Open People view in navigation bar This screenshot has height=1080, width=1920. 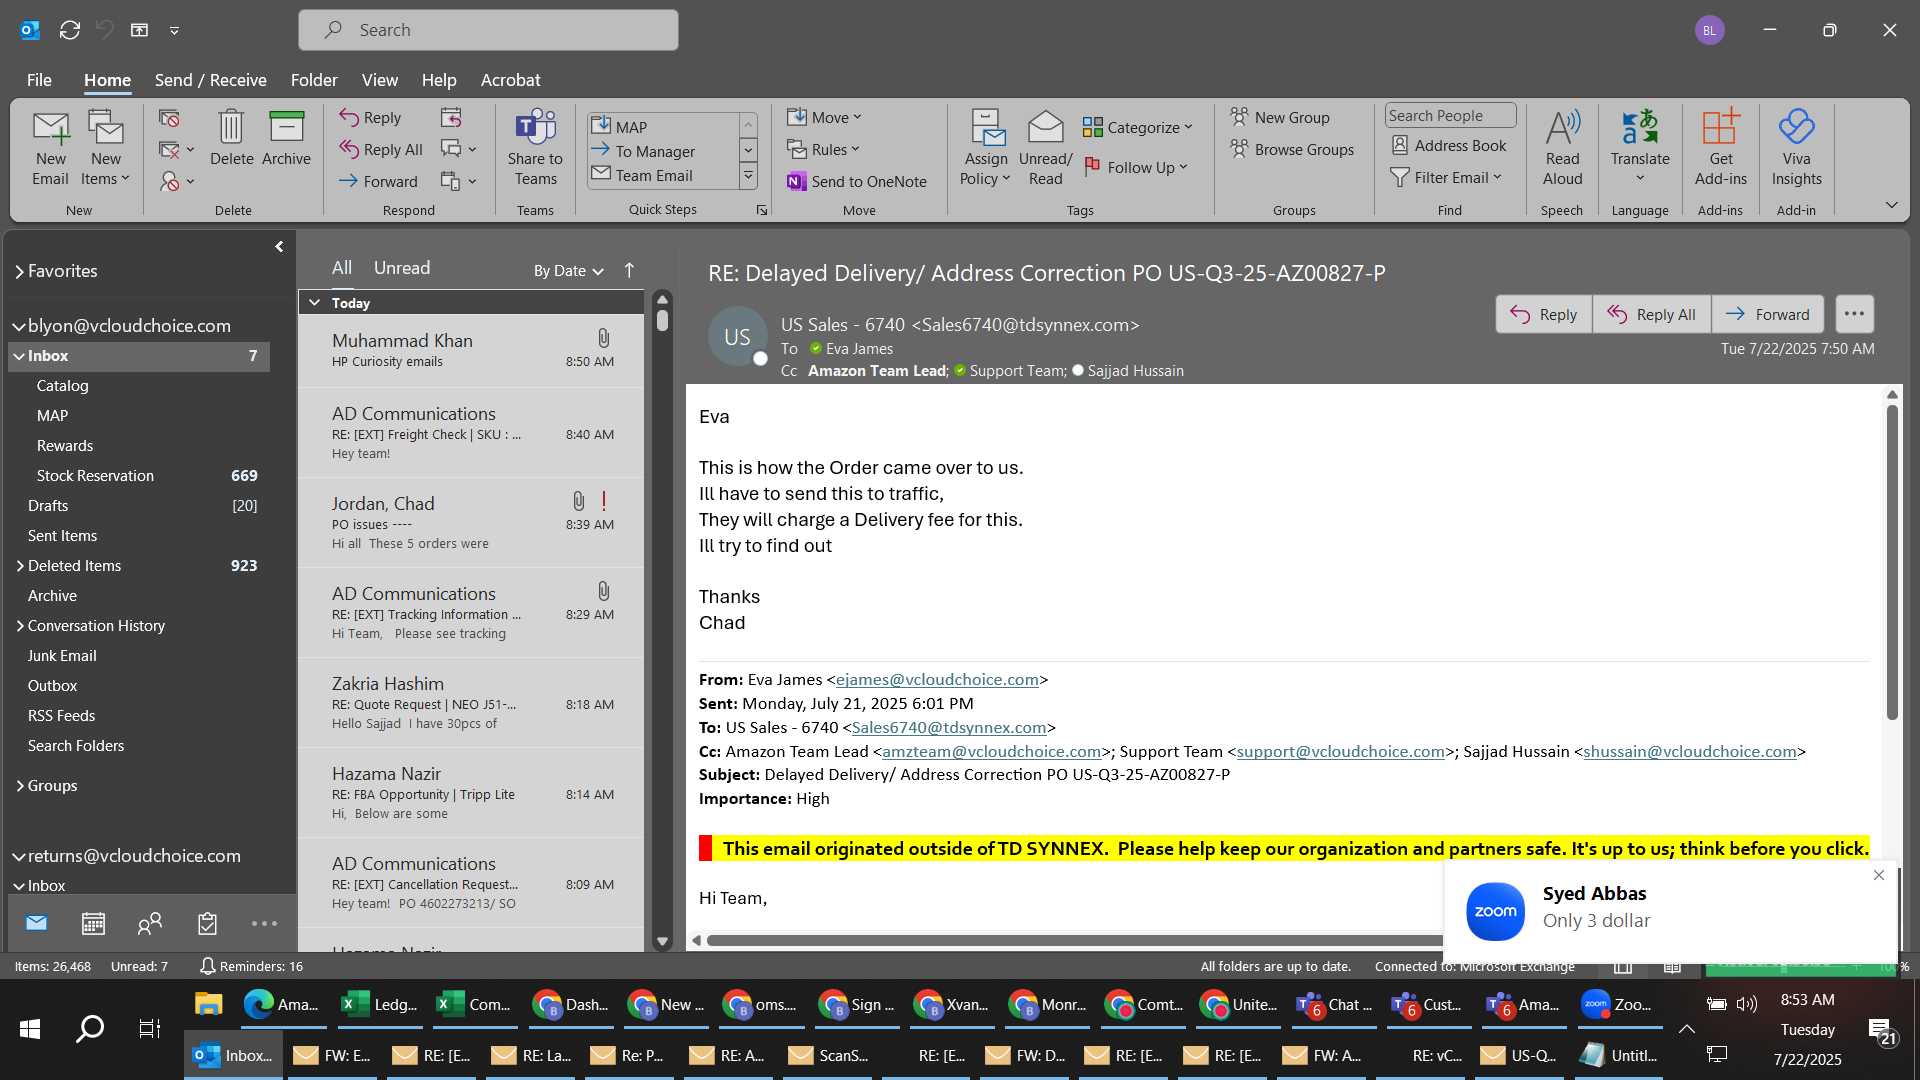pos(150,923)
